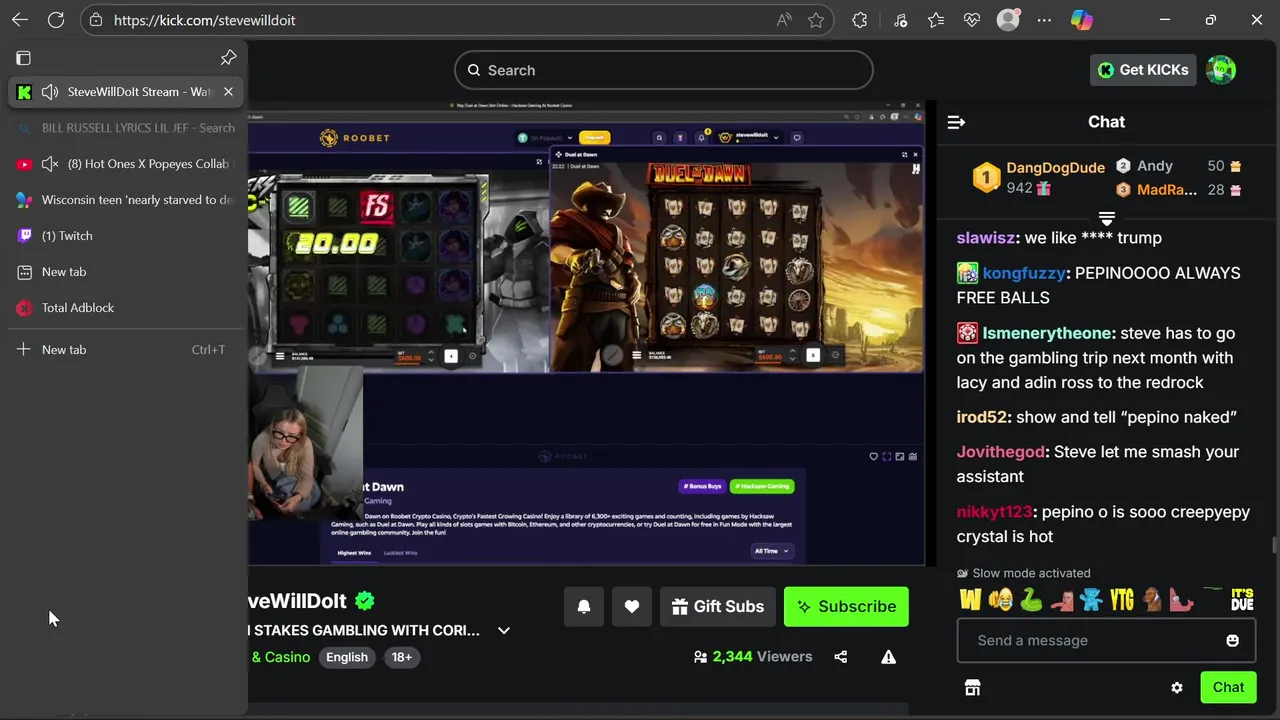Insert the Patrick star emote
1280x720 pixels.
pyautogui.click(x=1181, y=600)
